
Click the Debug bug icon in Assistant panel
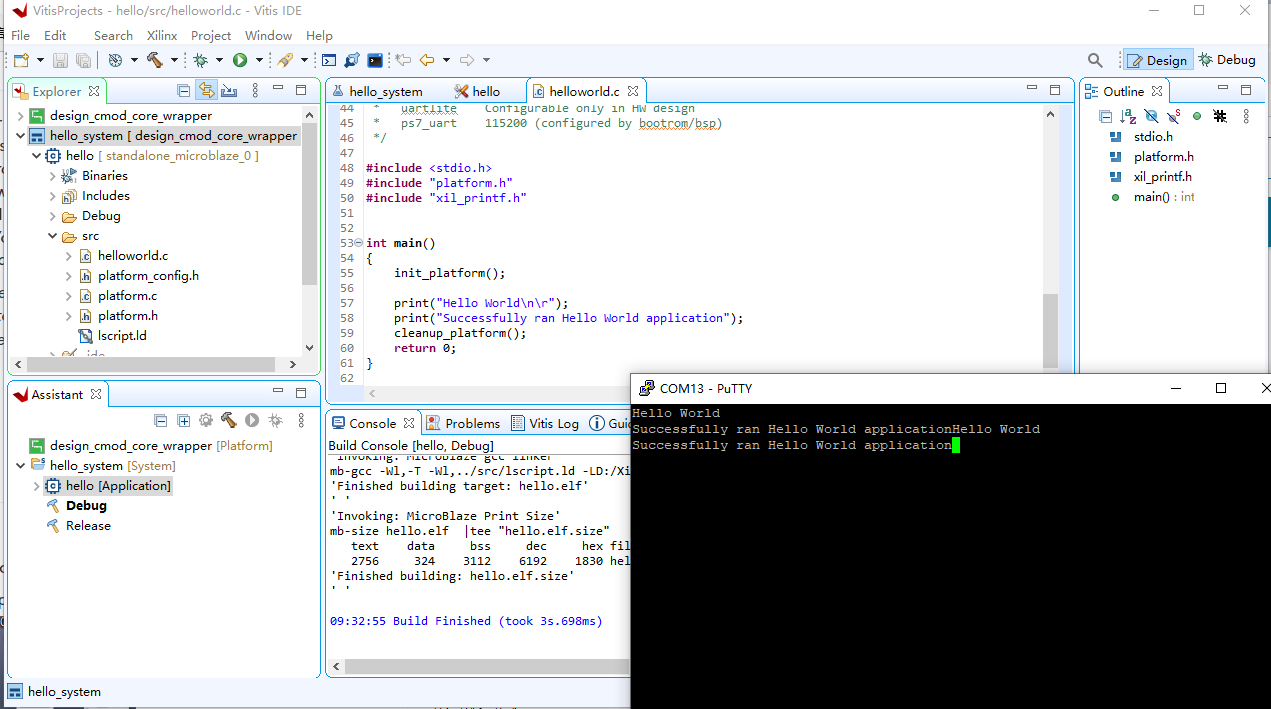point(275,421)
